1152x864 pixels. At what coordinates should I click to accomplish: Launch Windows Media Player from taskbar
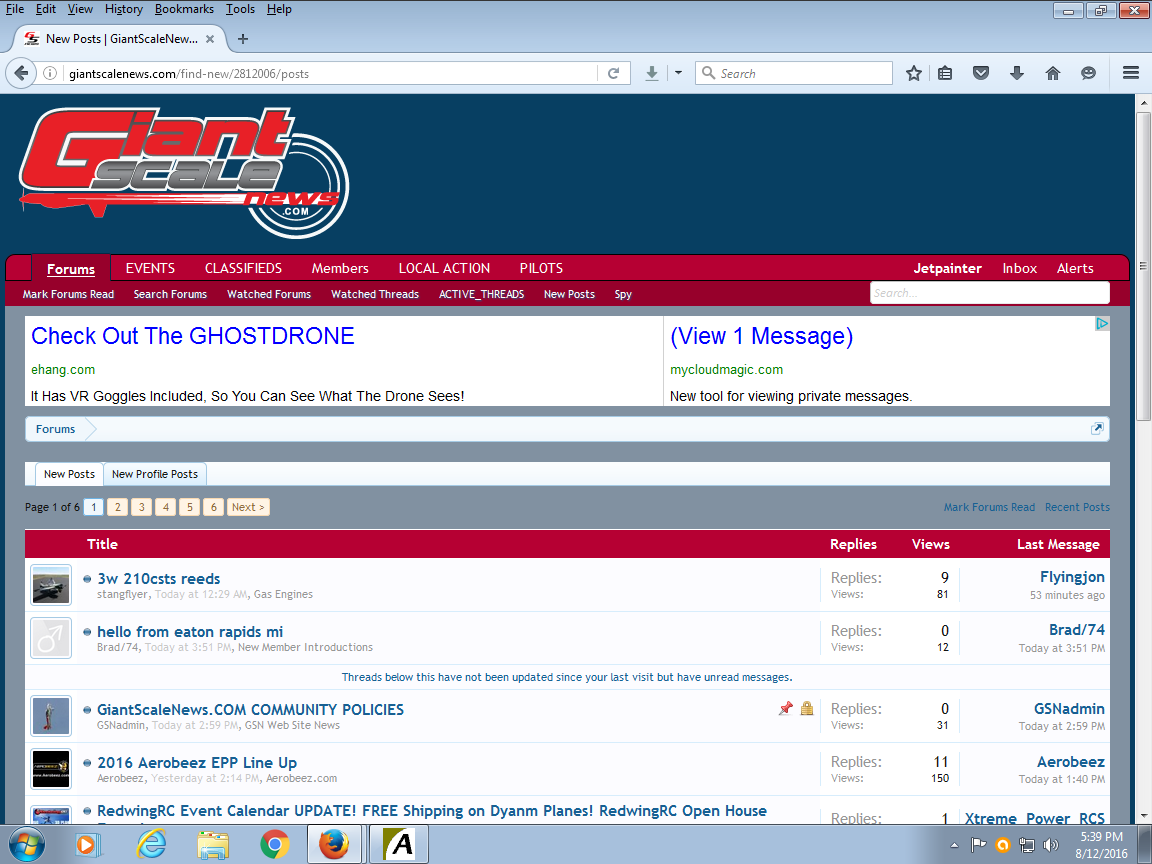click(87, 845)
